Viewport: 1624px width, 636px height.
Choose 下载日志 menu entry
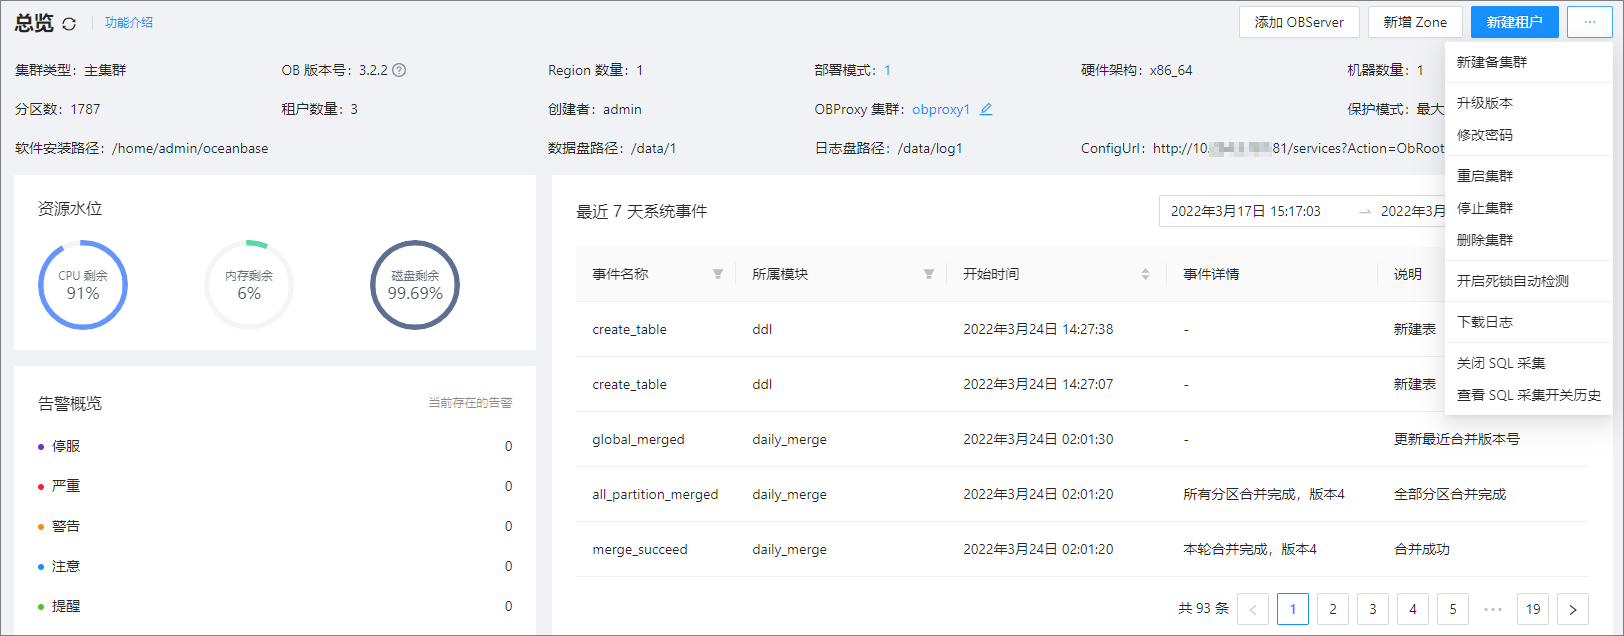tap(1528, 322)
